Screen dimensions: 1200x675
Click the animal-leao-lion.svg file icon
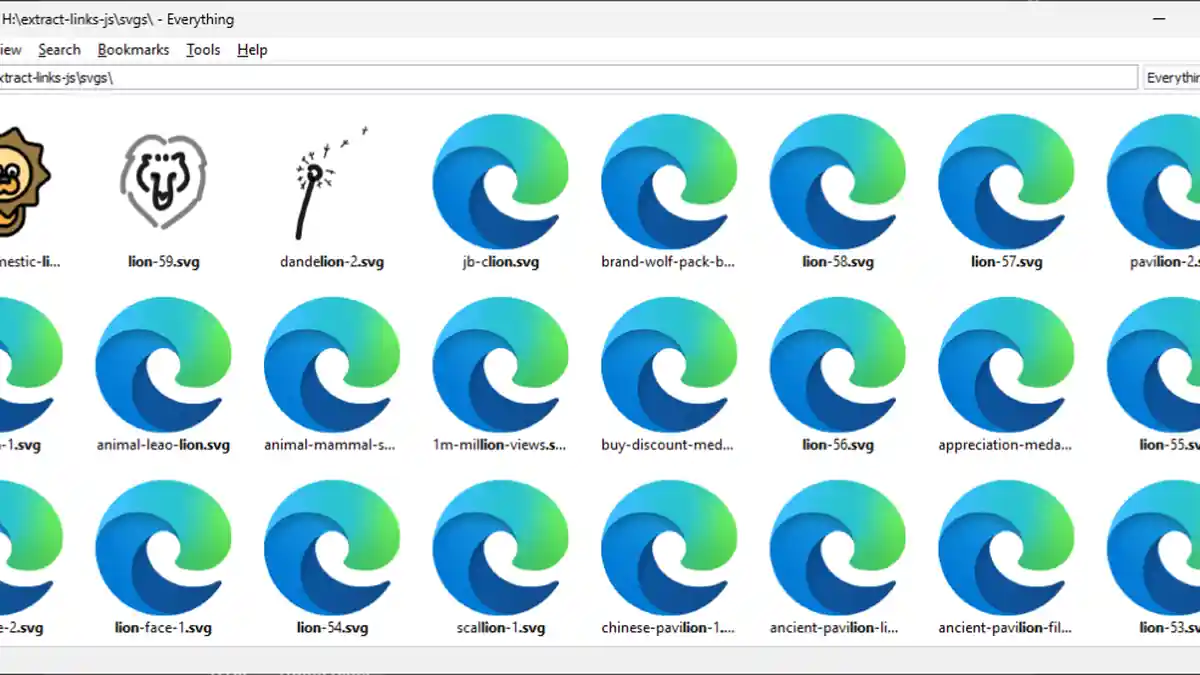[x=163, y=364]
